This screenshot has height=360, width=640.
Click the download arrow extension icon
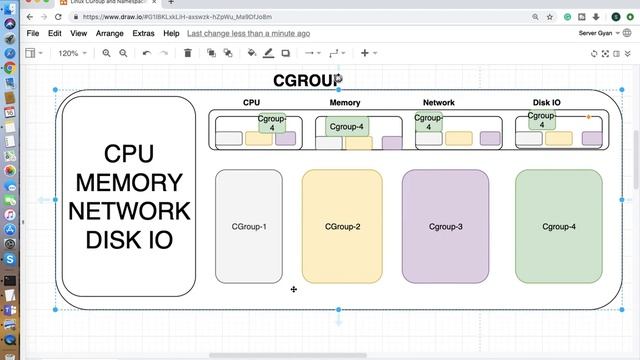click(x=596, y=17)
